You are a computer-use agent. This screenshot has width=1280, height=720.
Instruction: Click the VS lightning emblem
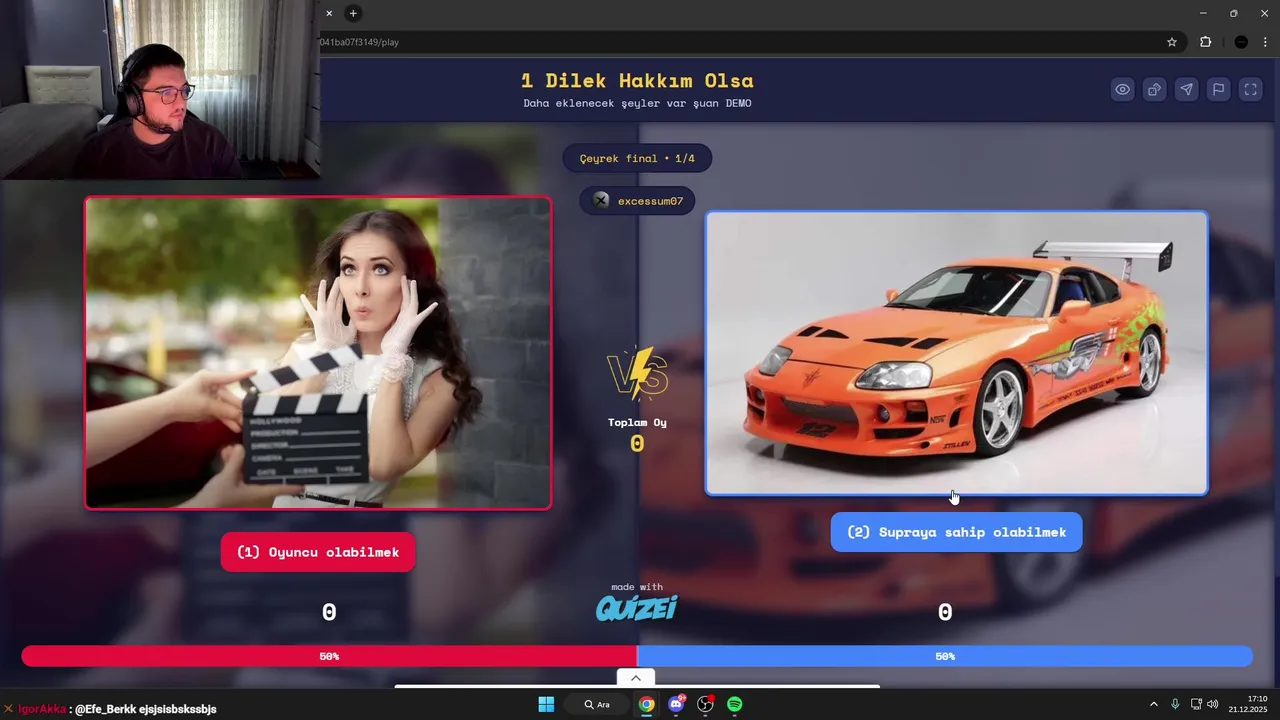637,374
